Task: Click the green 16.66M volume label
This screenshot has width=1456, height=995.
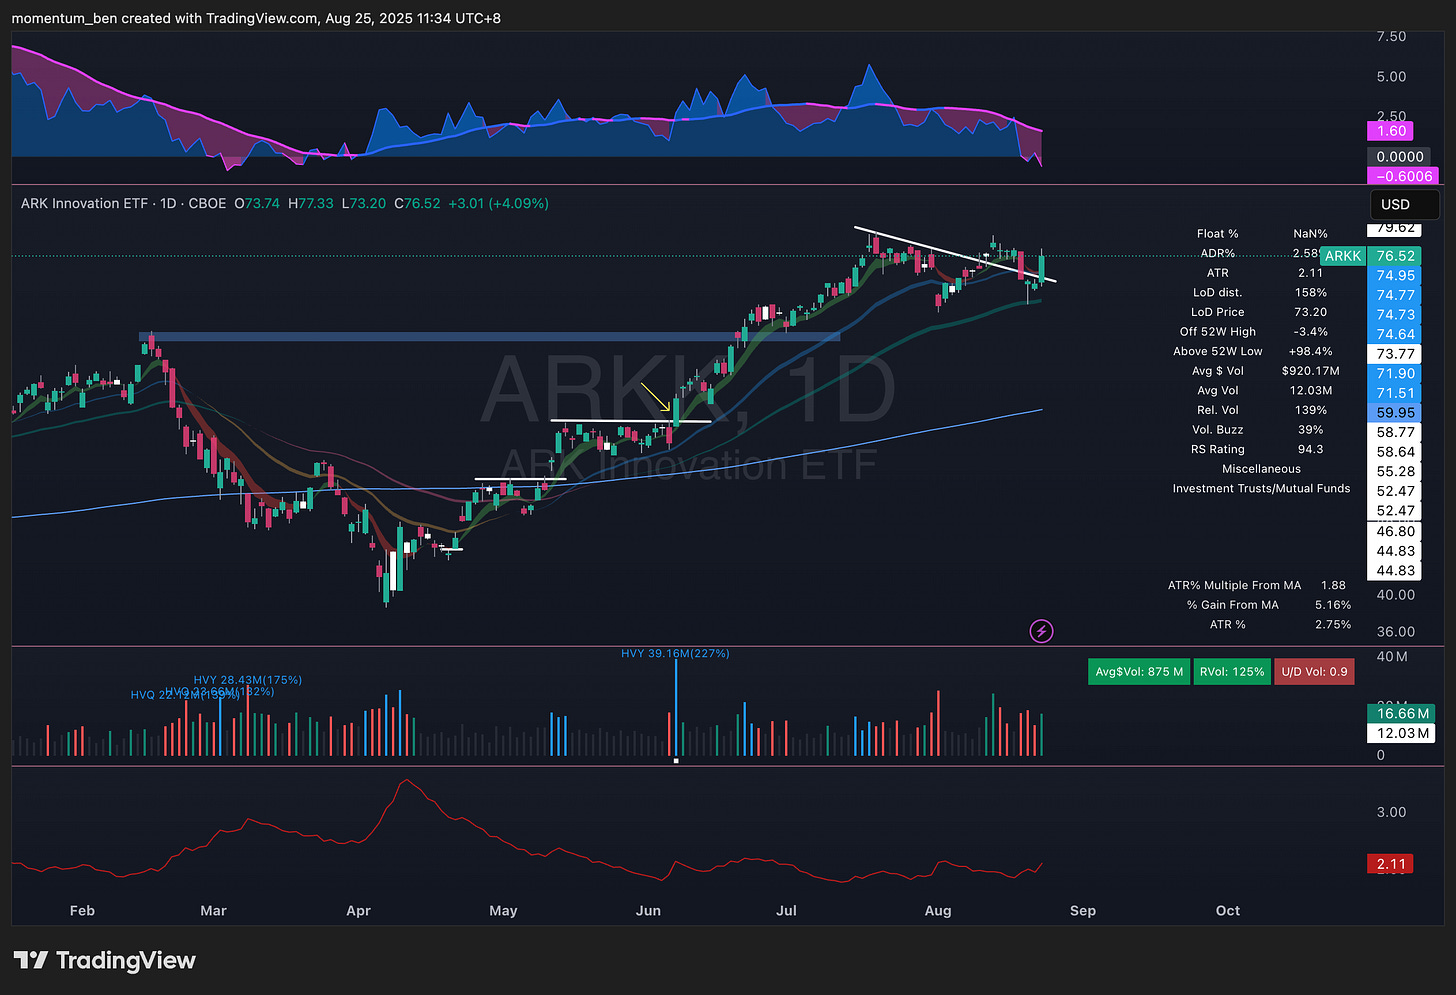Action: click(1400, 713)
